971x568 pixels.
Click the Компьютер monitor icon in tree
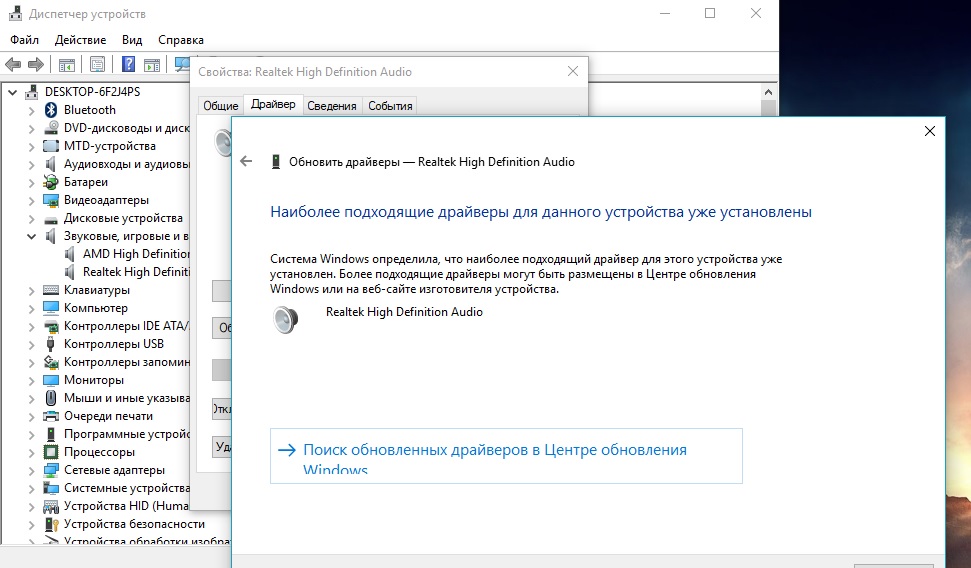pos(51,308)
